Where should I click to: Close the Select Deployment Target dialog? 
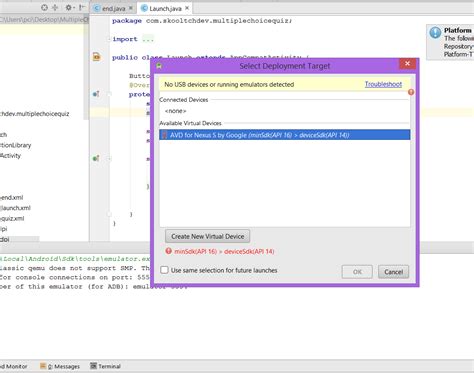point(407,63)
